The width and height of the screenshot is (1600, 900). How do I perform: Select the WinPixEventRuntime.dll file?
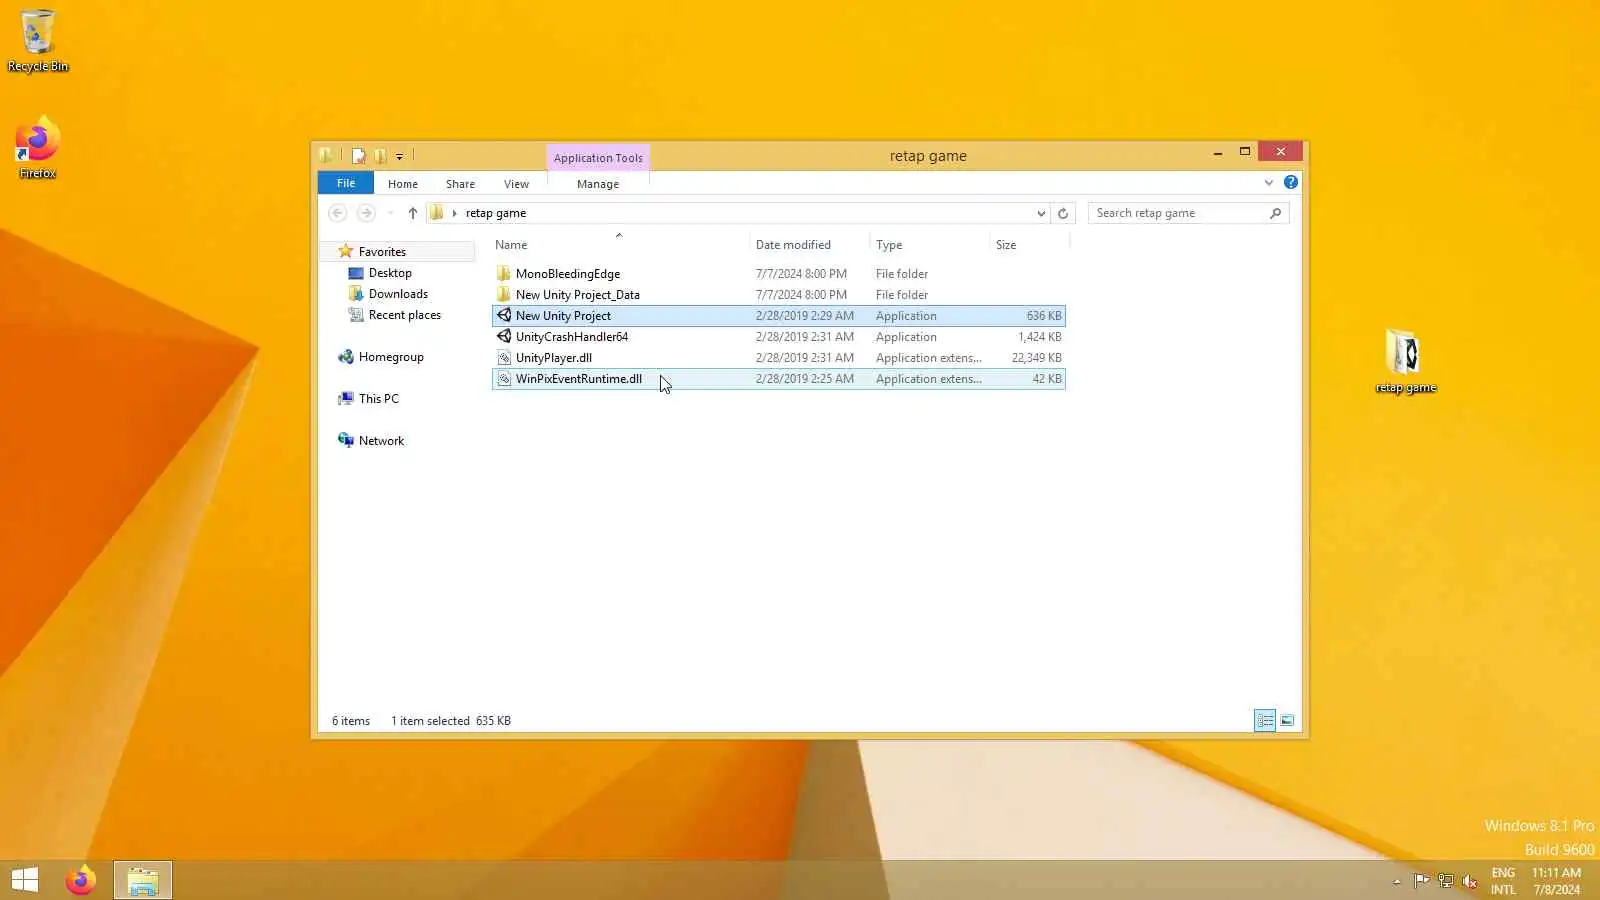(779, 379)
